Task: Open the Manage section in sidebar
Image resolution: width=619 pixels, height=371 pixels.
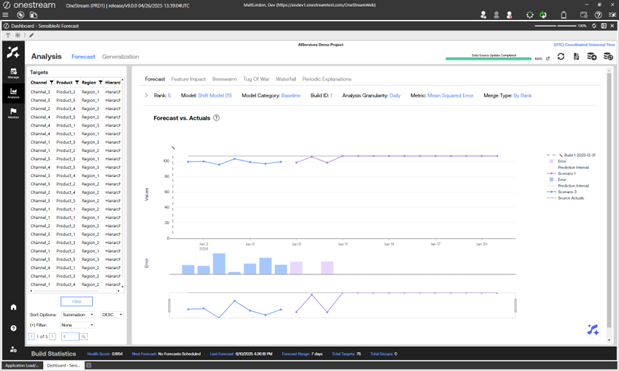Action: (13, 73)
